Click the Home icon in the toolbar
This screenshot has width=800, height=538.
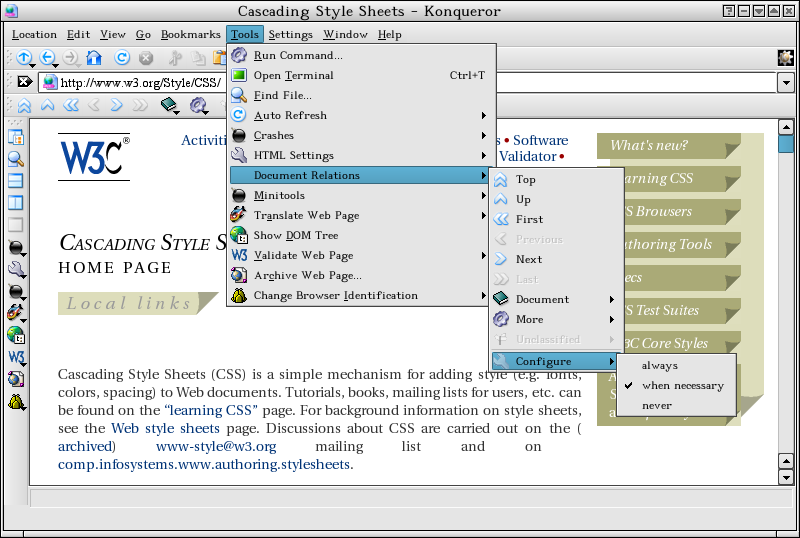[94, 58]
